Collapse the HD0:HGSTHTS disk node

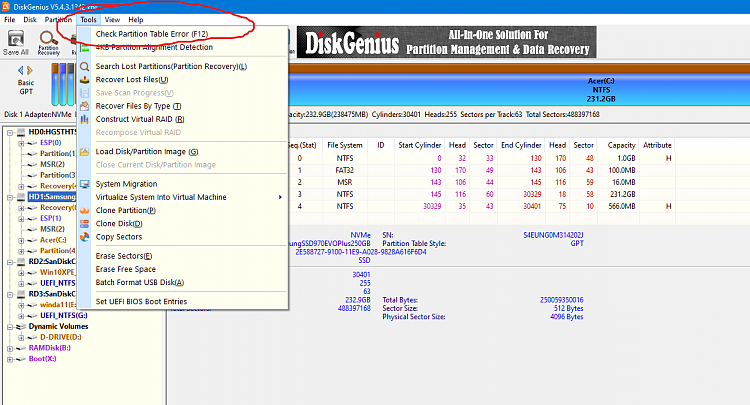[x=10, y=132]
